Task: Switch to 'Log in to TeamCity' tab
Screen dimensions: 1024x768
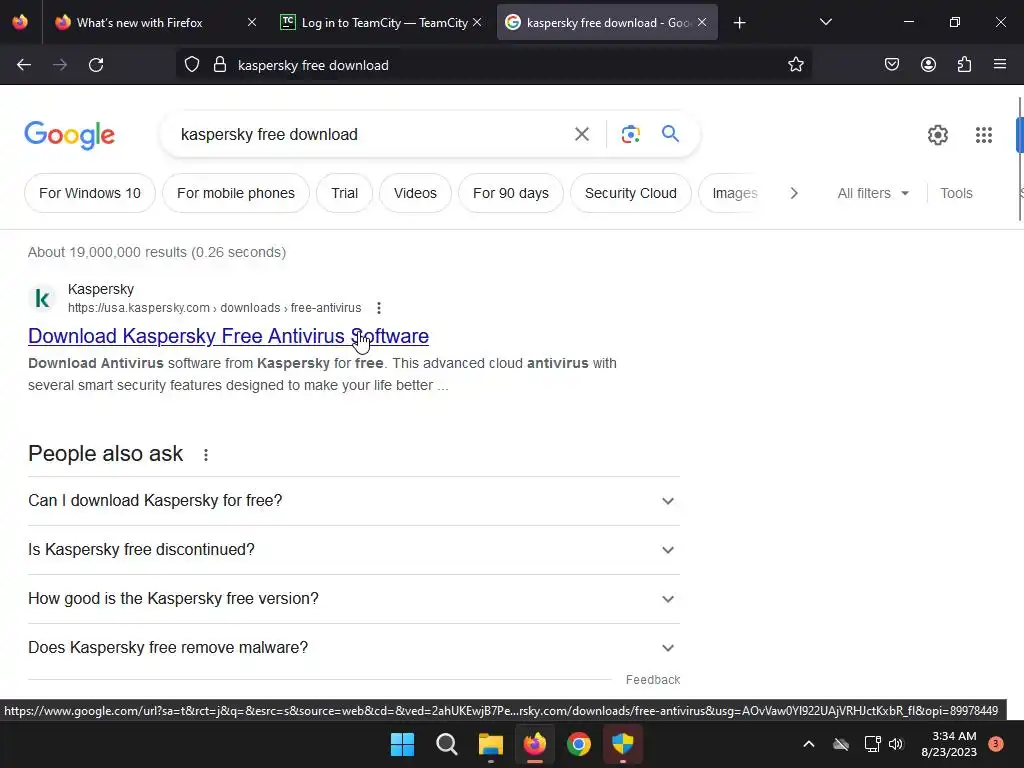Action: [x=381, y=23]
